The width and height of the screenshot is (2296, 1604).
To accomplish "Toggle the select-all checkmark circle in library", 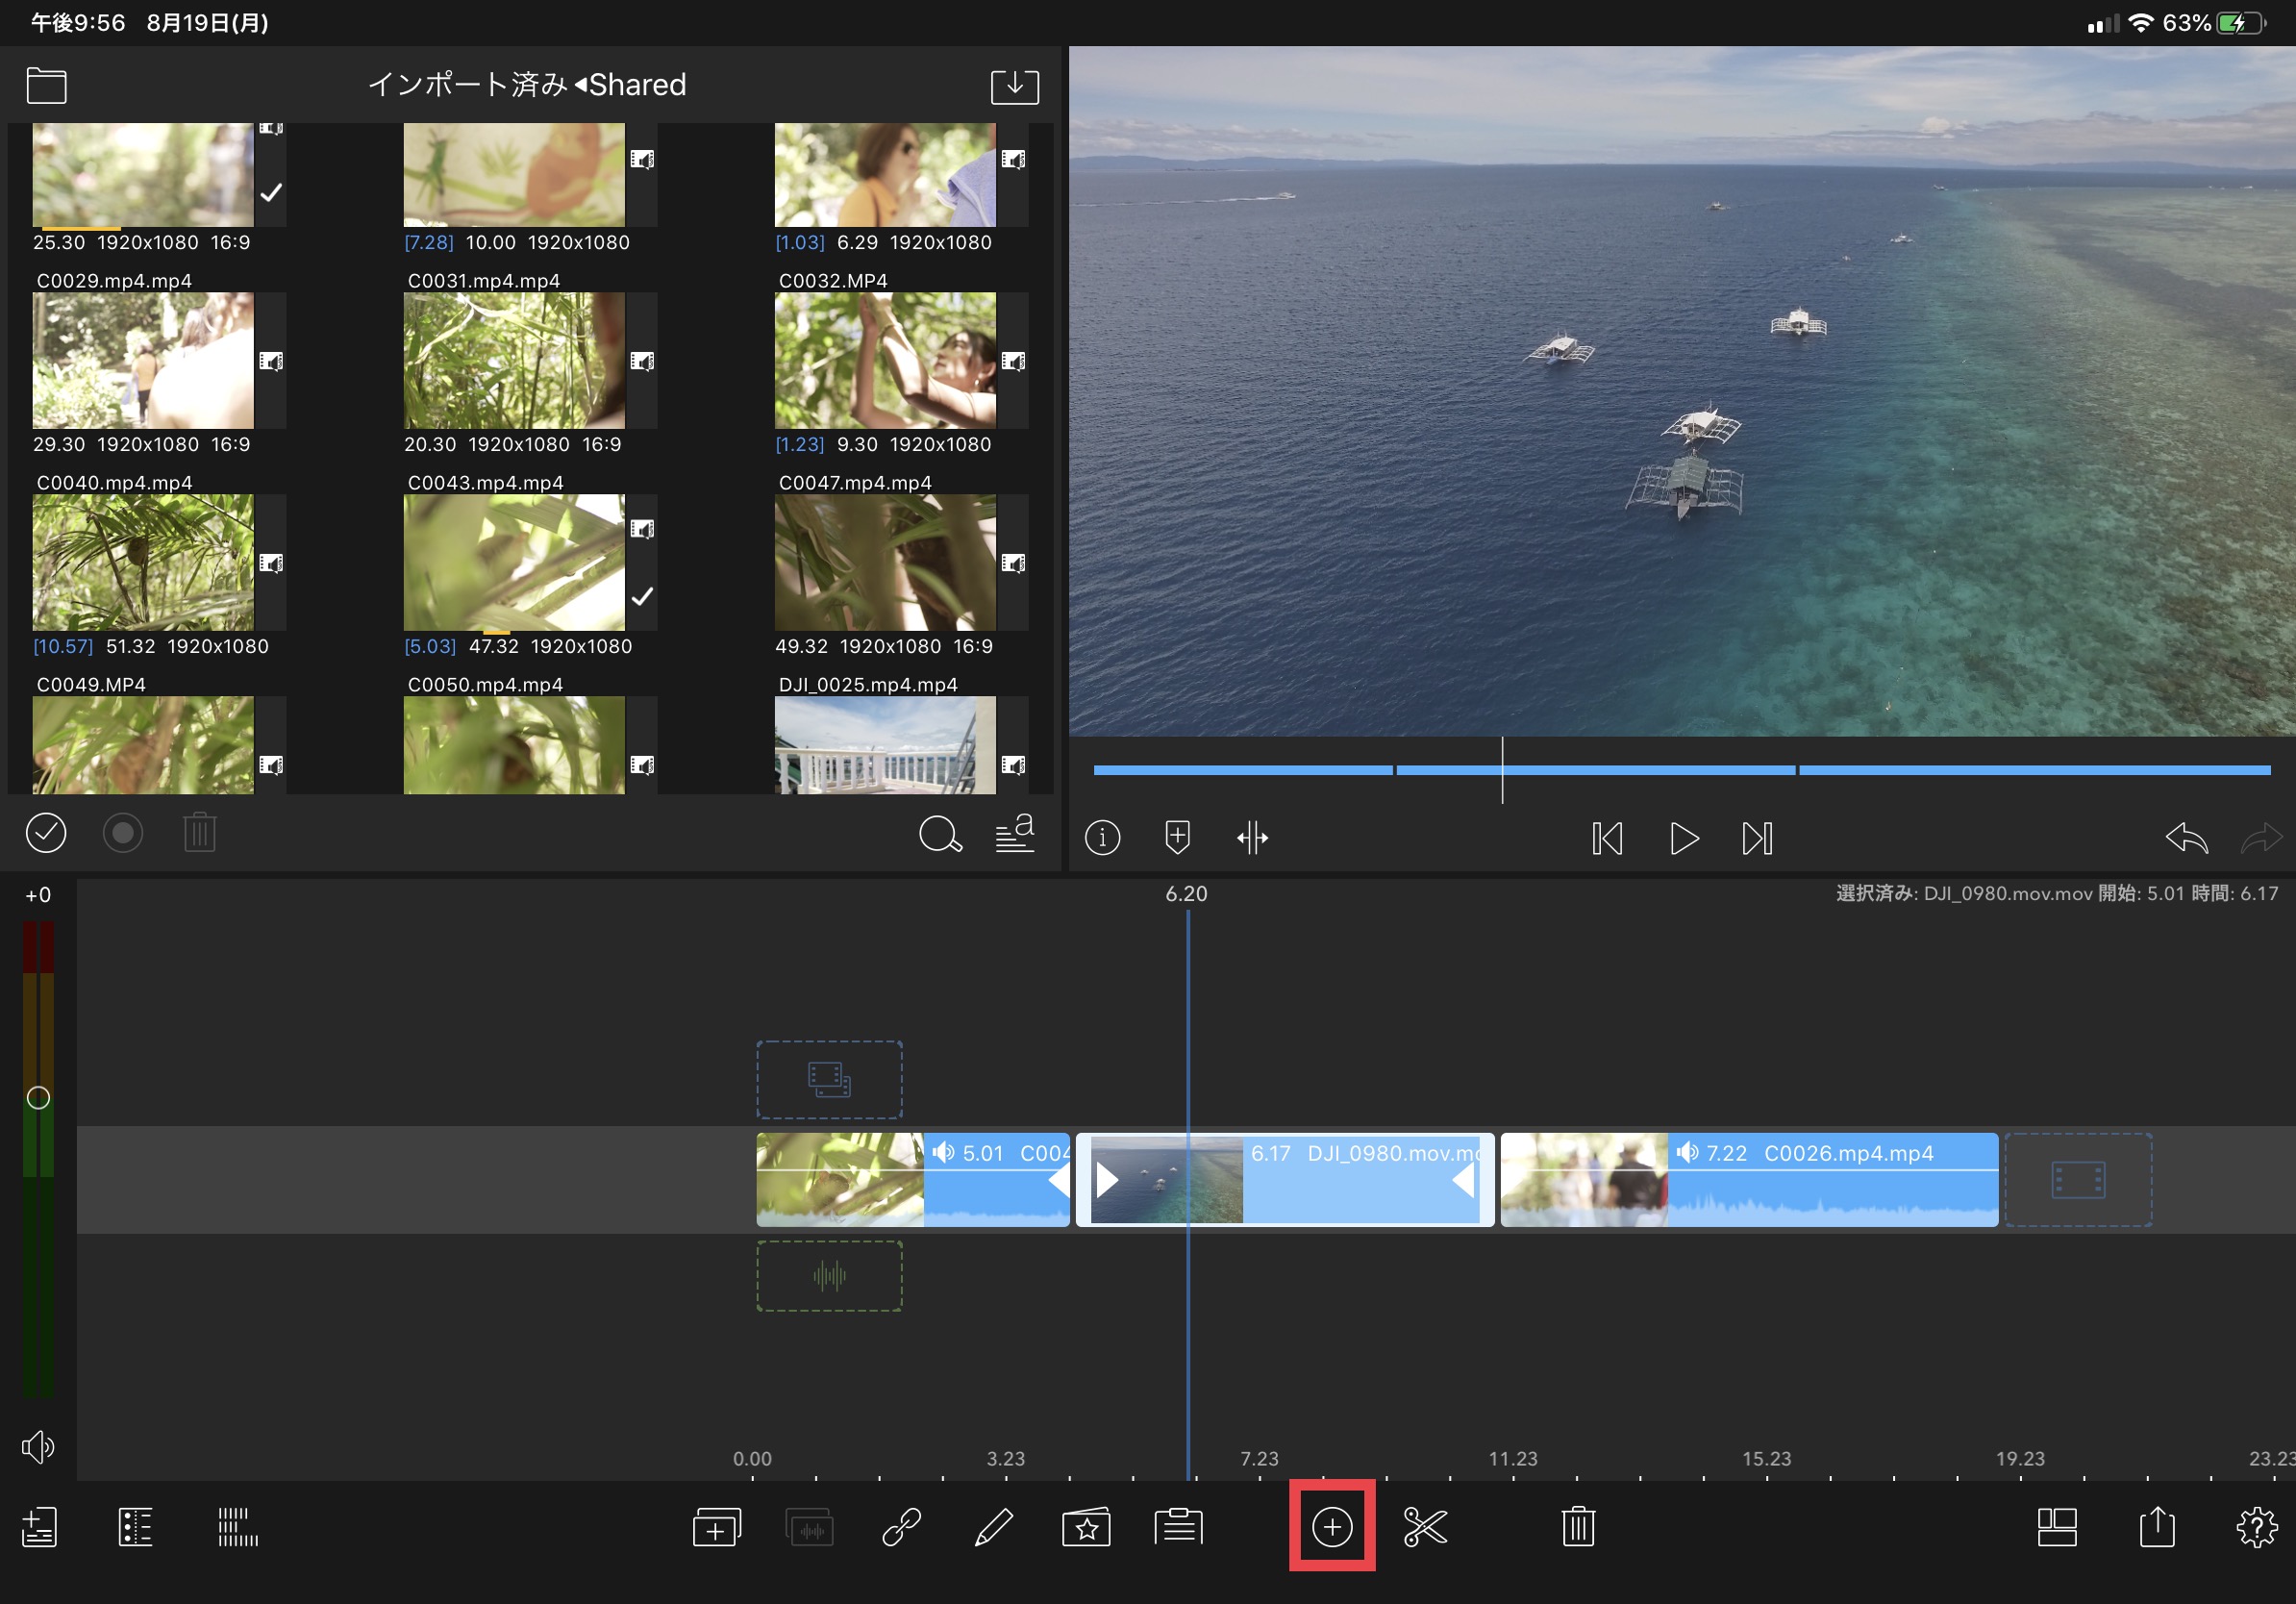I will point(46,833).
